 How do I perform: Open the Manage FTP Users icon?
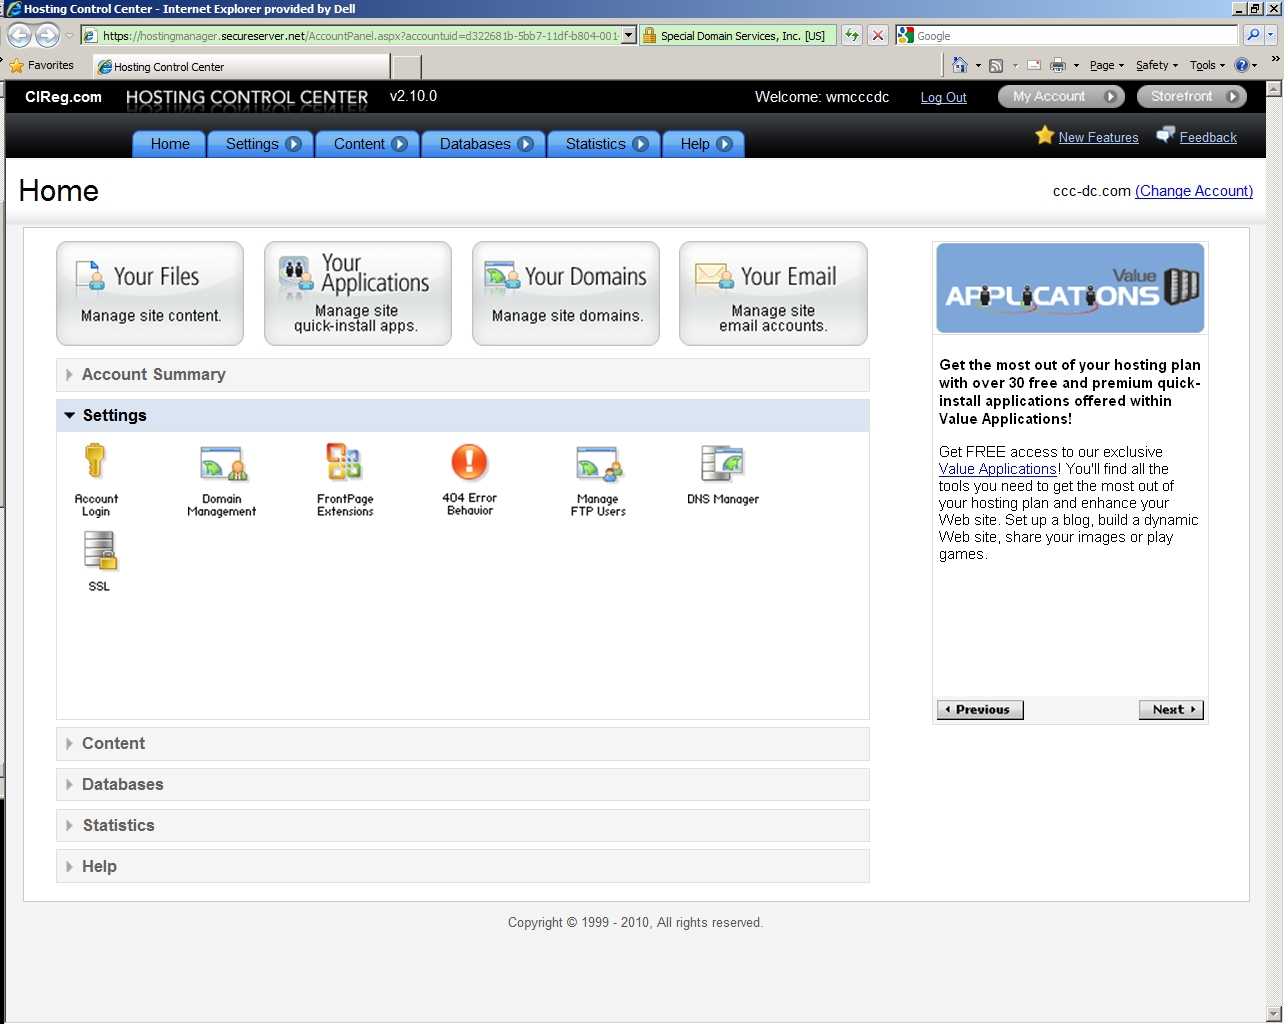[598, 464]
